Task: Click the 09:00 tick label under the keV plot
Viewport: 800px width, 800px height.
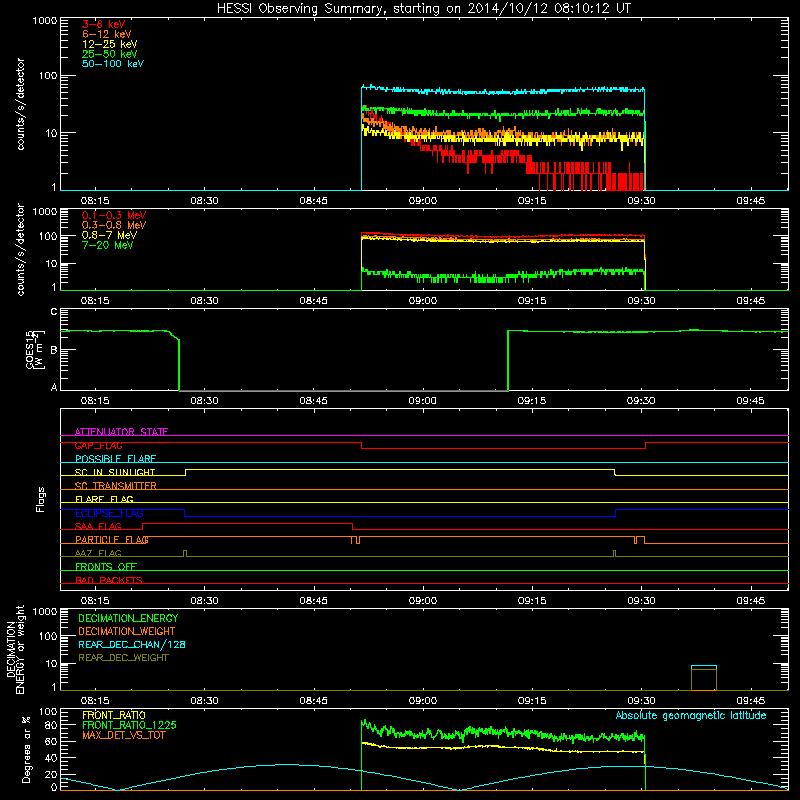Action: [x=423, y=201]
